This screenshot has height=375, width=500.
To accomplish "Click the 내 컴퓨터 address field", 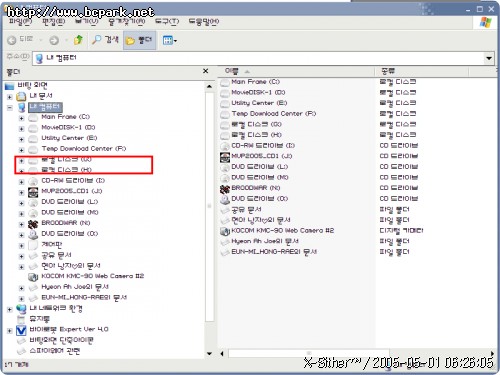I will (x=258, y=58).
